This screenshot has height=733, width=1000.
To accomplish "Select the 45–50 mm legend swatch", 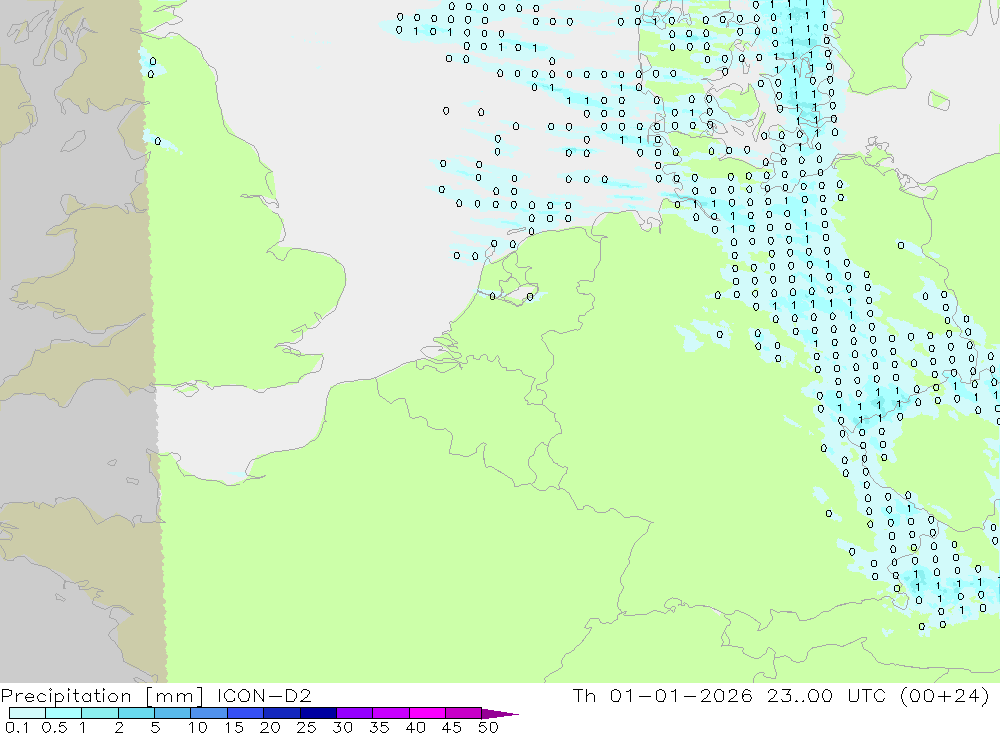I will click(463, 713).
